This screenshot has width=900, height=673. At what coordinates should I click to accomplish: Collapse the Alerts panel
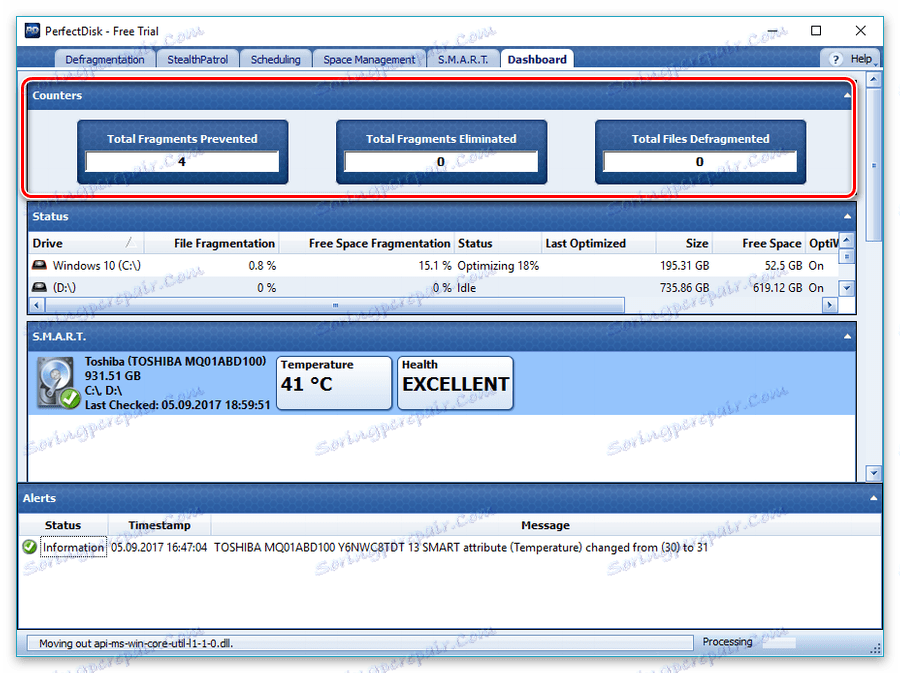(x=873, y=499)
